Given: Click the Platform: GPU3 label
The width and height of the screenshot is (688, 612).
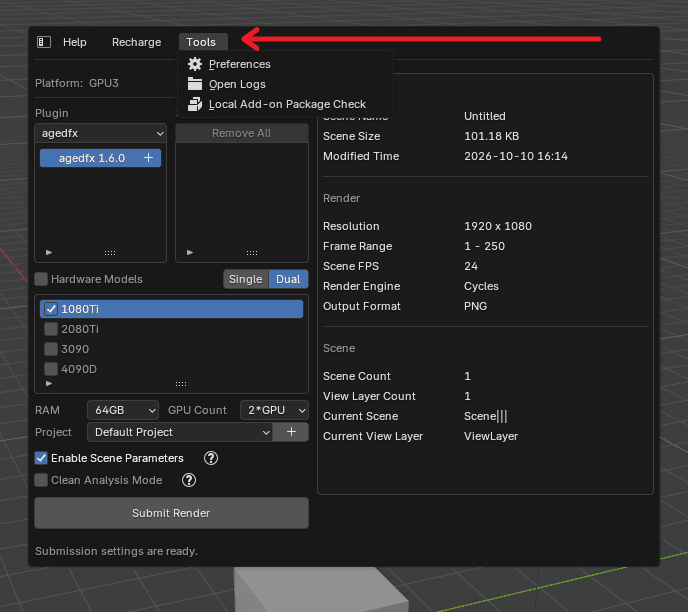Looking at the screenshot, I should tap(77, 83).
